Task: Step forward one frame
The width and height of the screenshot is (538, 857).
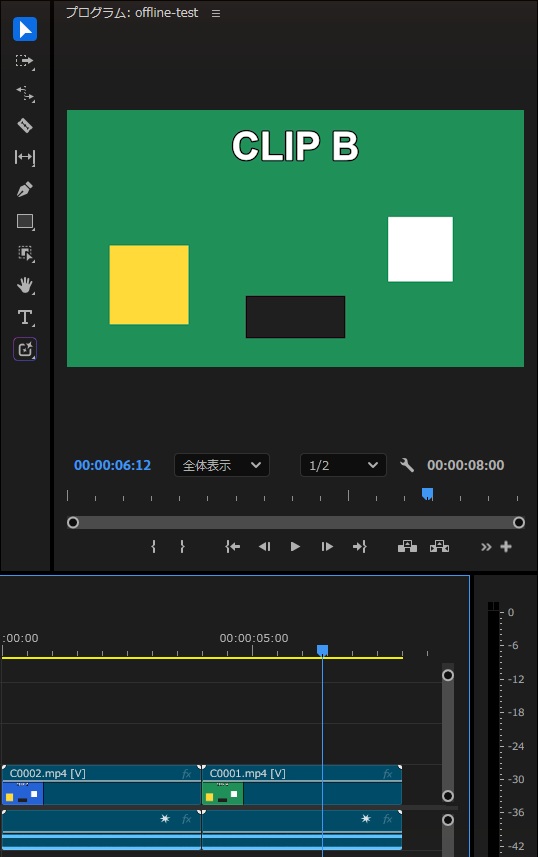Action: (327, 547)
